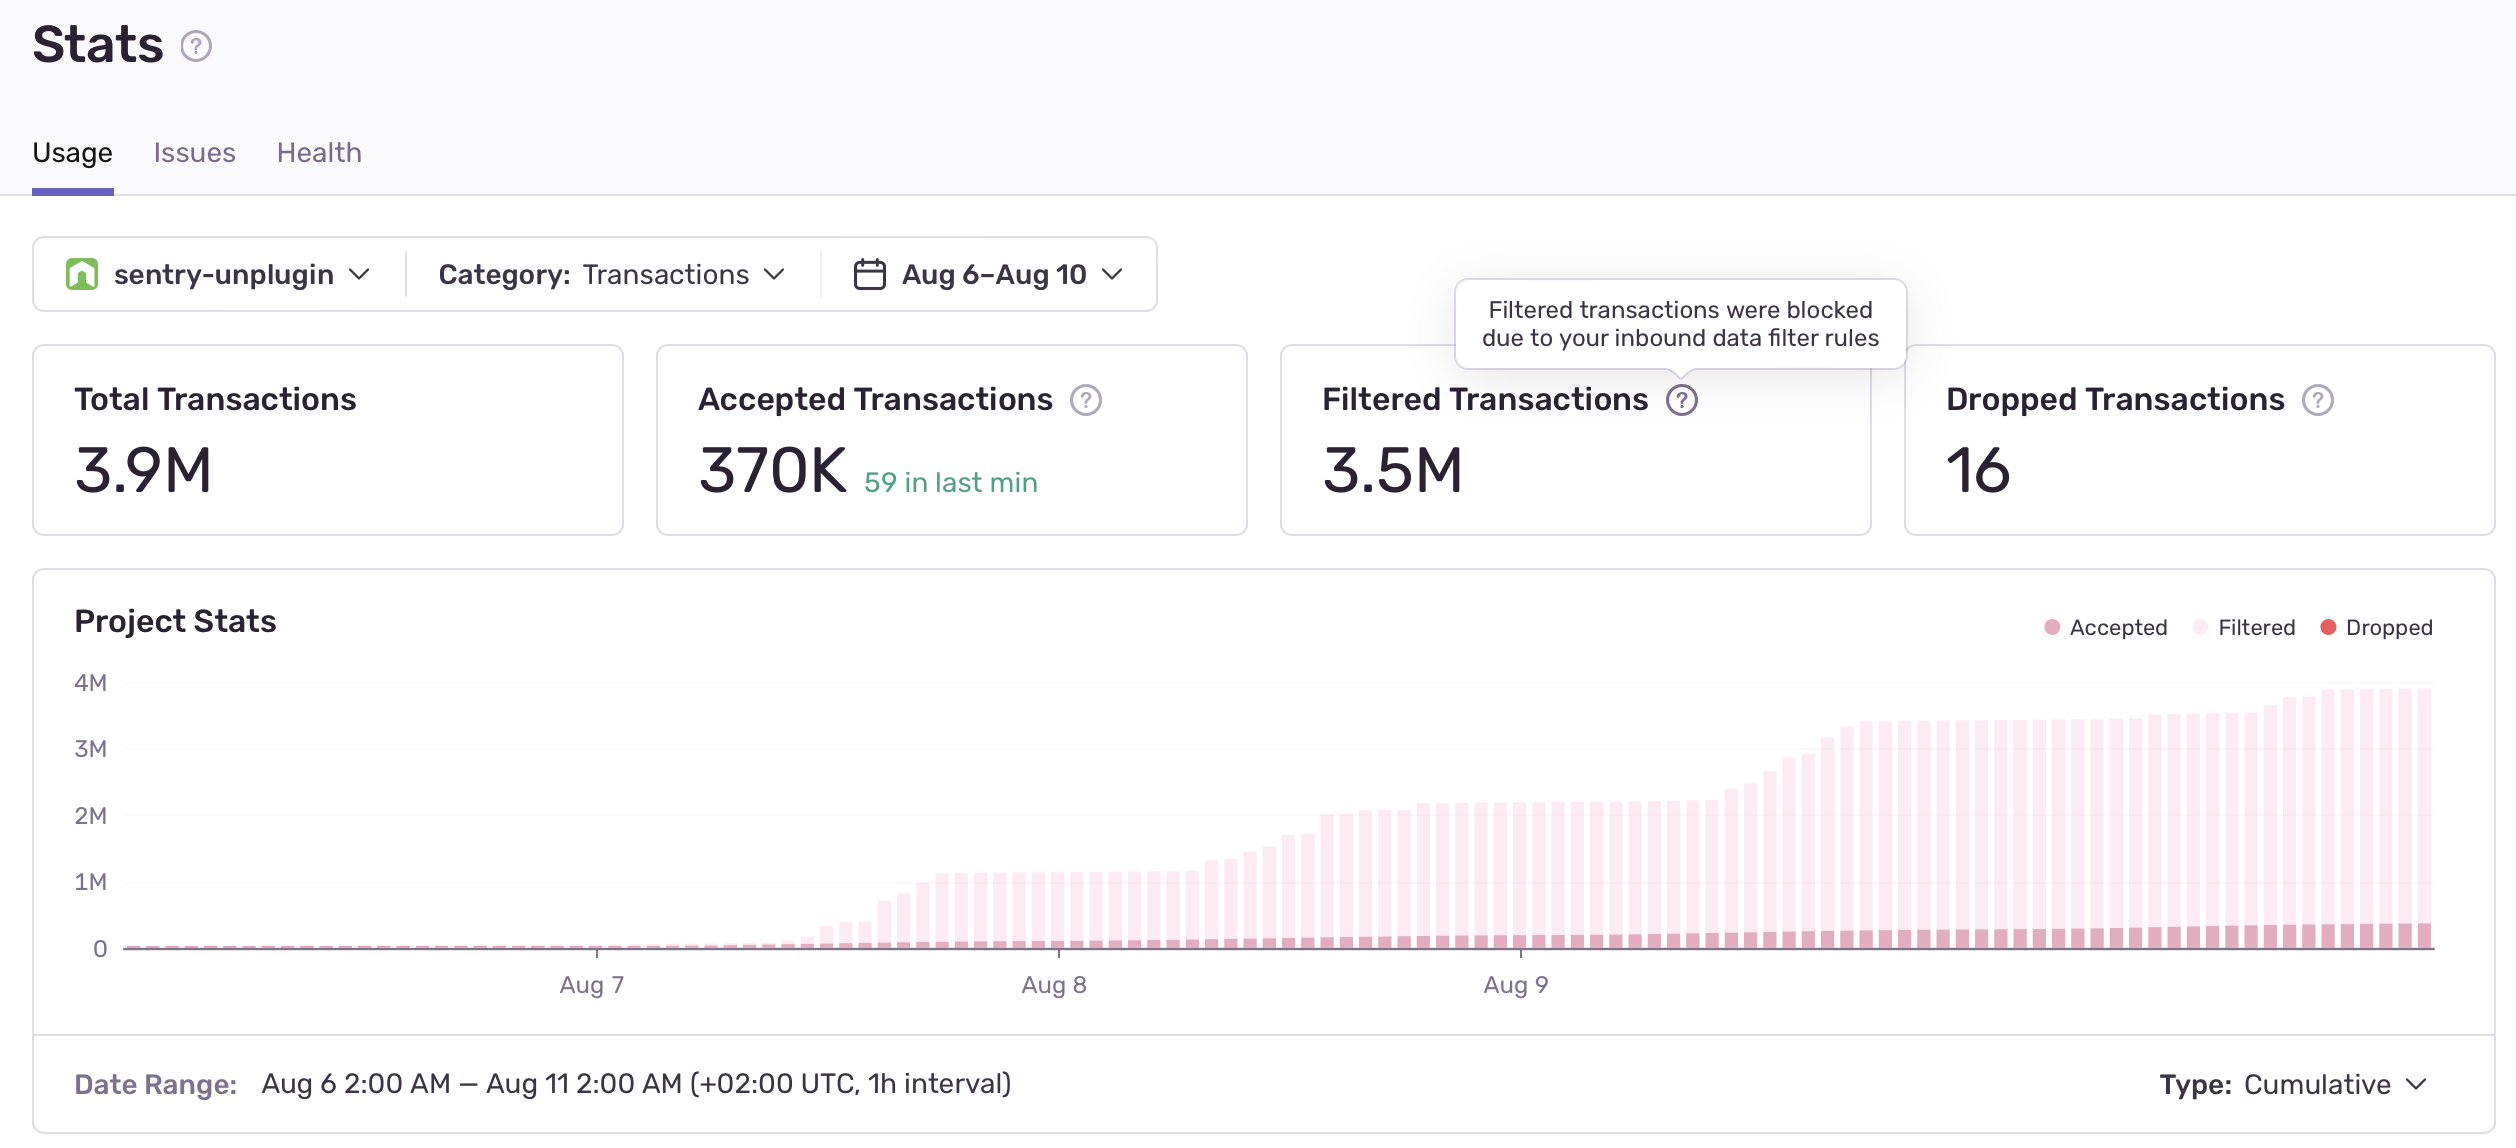The width and height of the screenshot is (2516, 1148).
Task: Click the Total Transactions 3.9M value
Action: [x=144, y=470]
